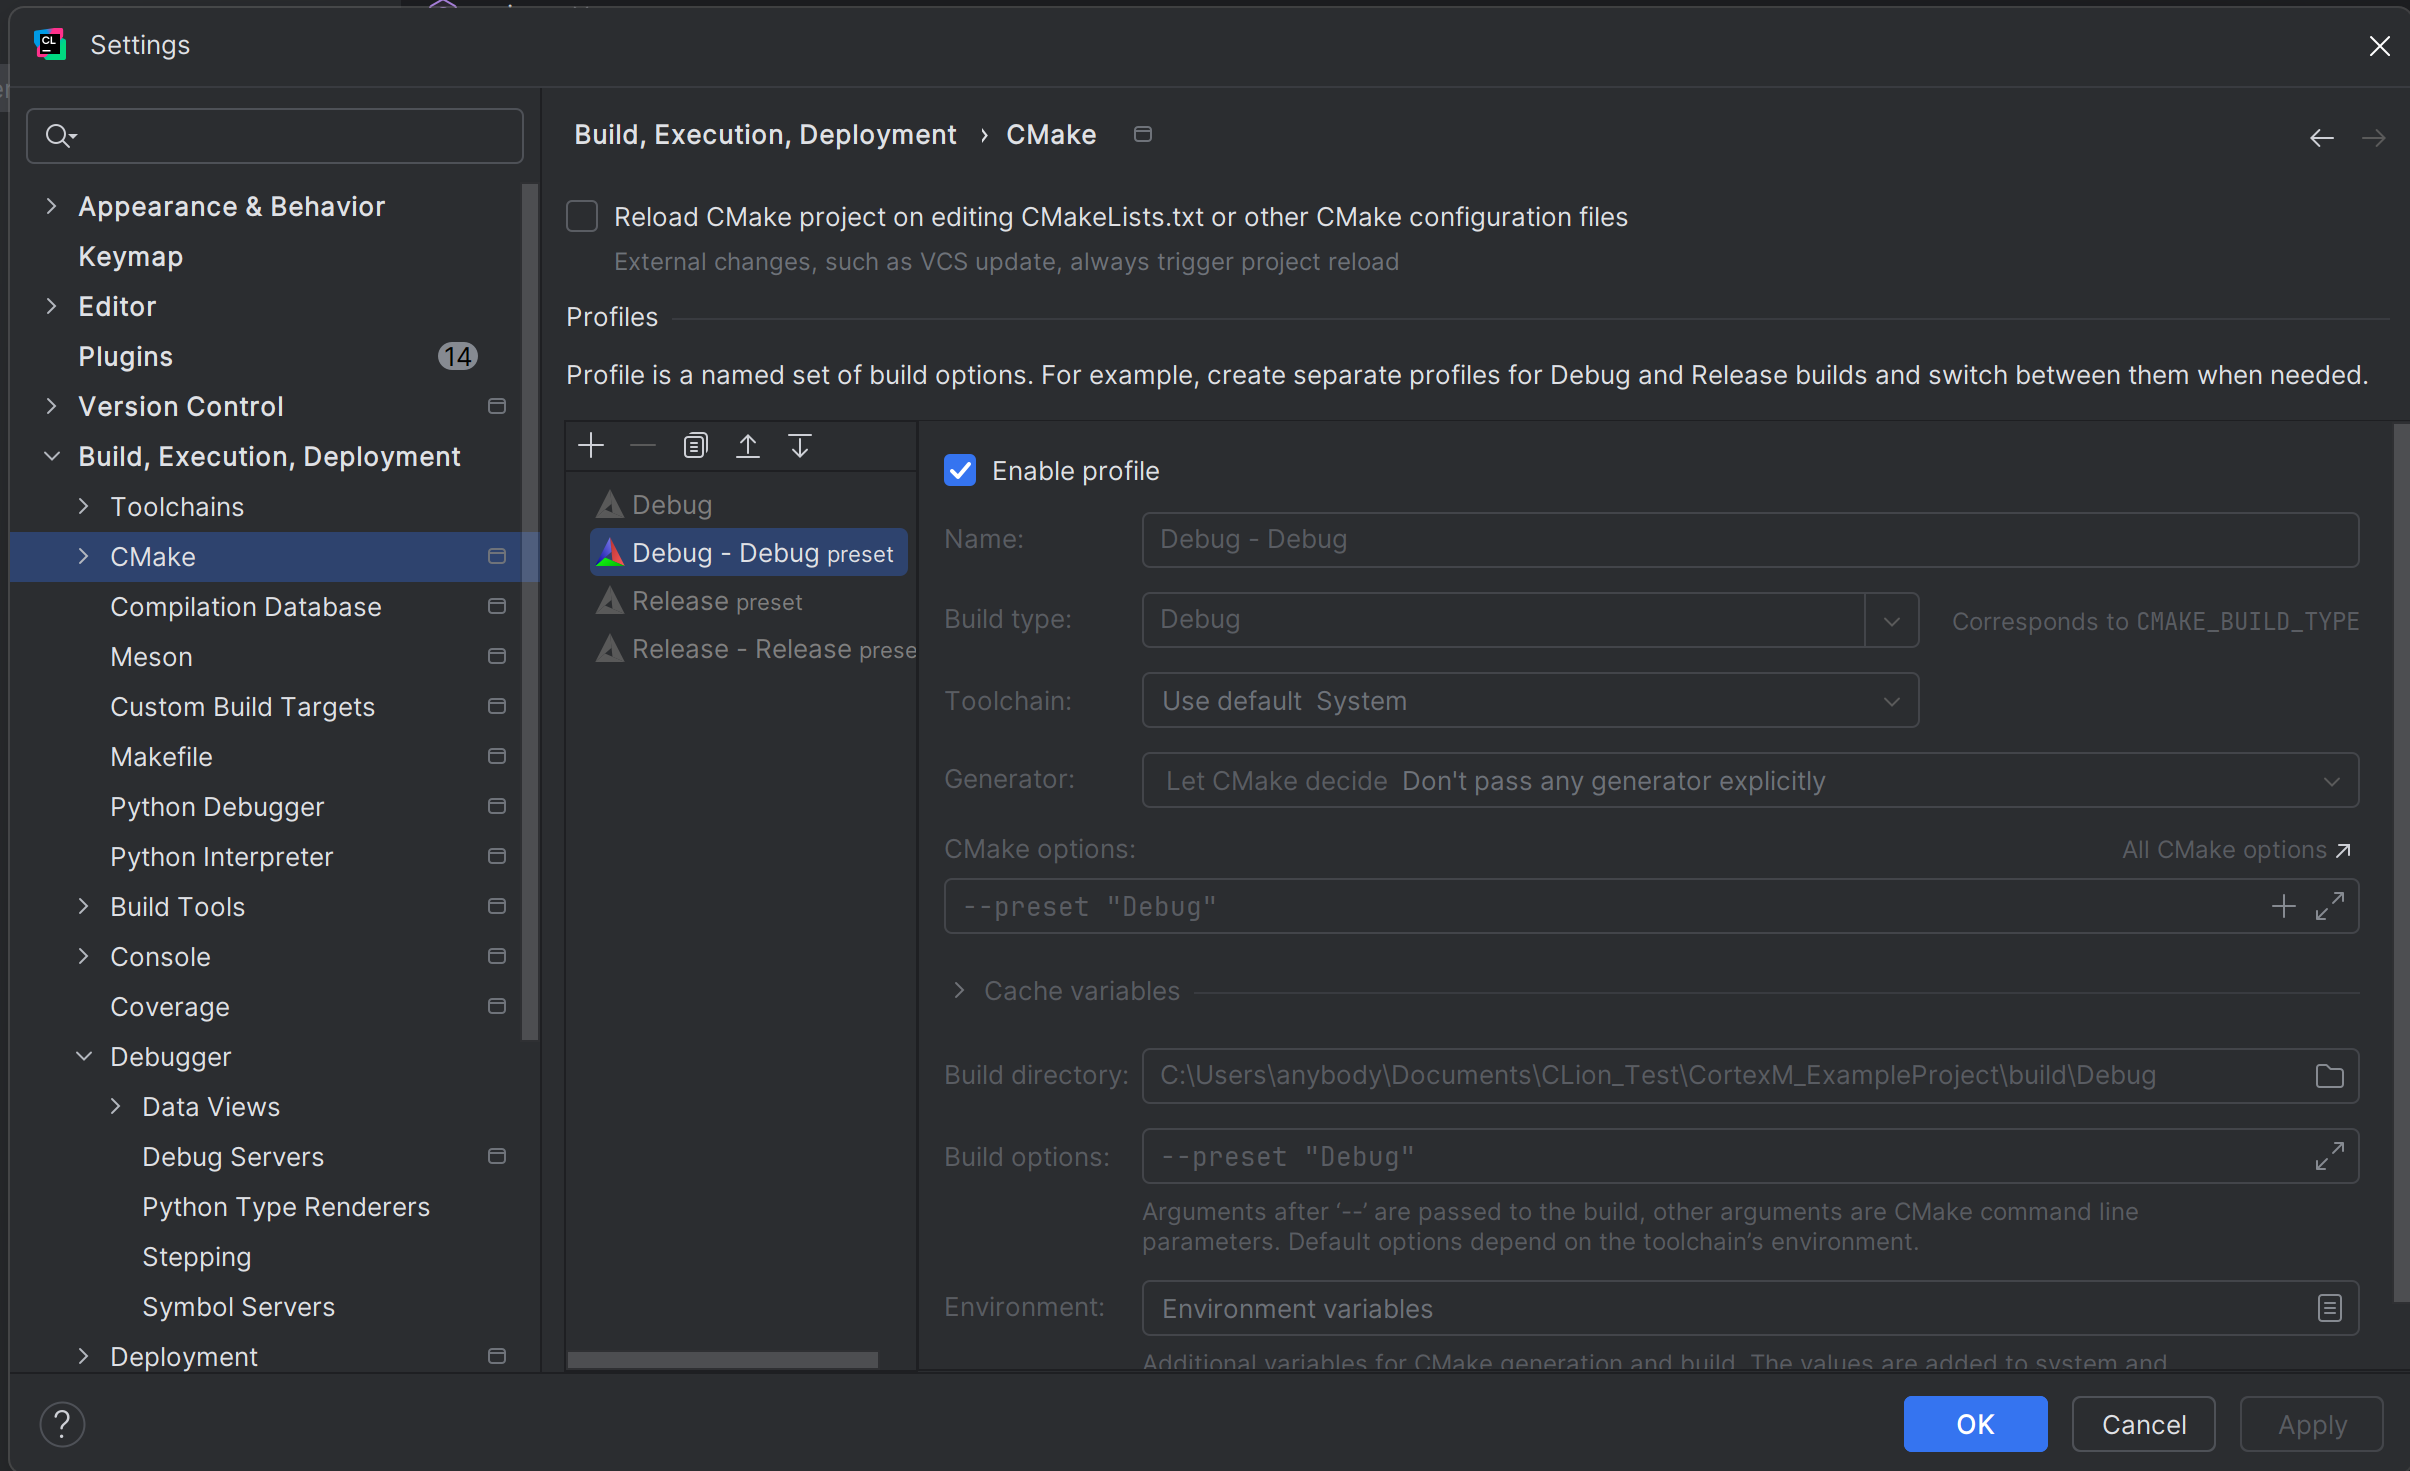Open All CMake options link

[2236, 850]
